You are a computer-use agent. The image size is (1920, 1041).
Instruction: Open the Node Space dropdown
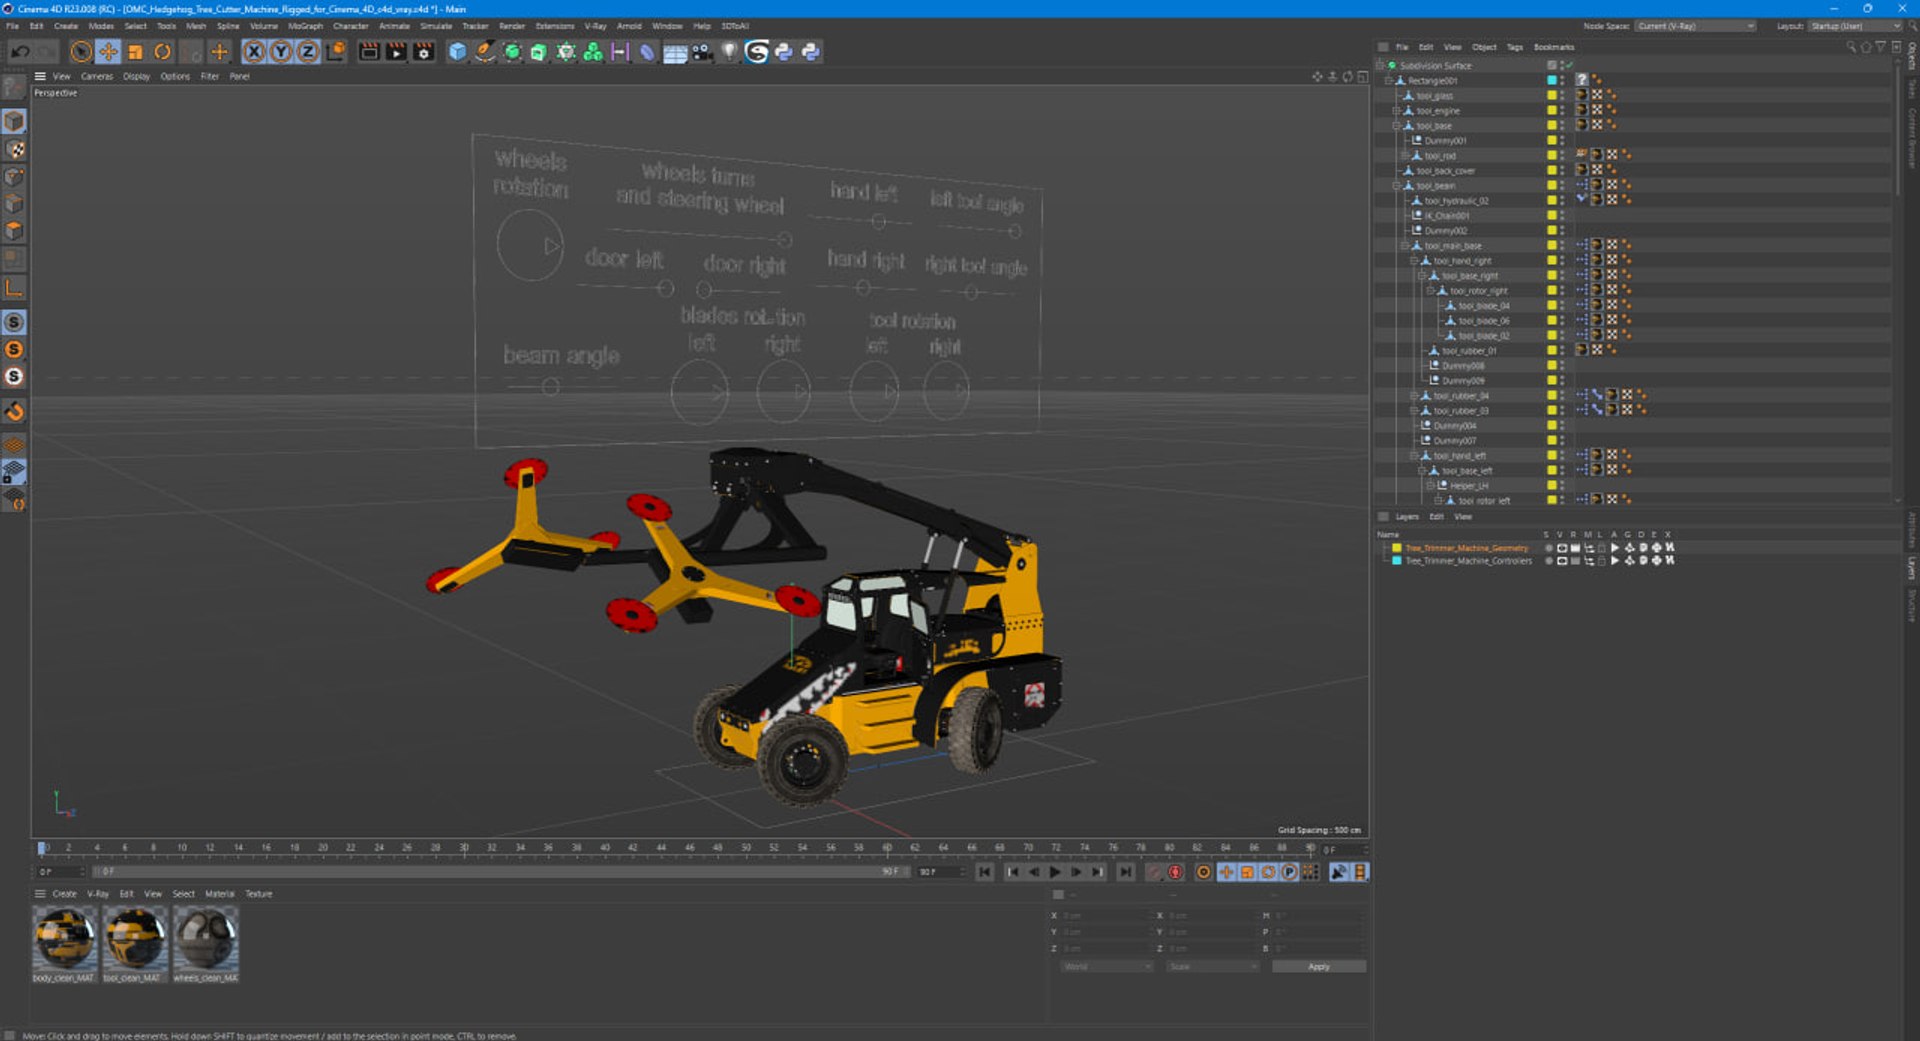(x=1696, y=26)
